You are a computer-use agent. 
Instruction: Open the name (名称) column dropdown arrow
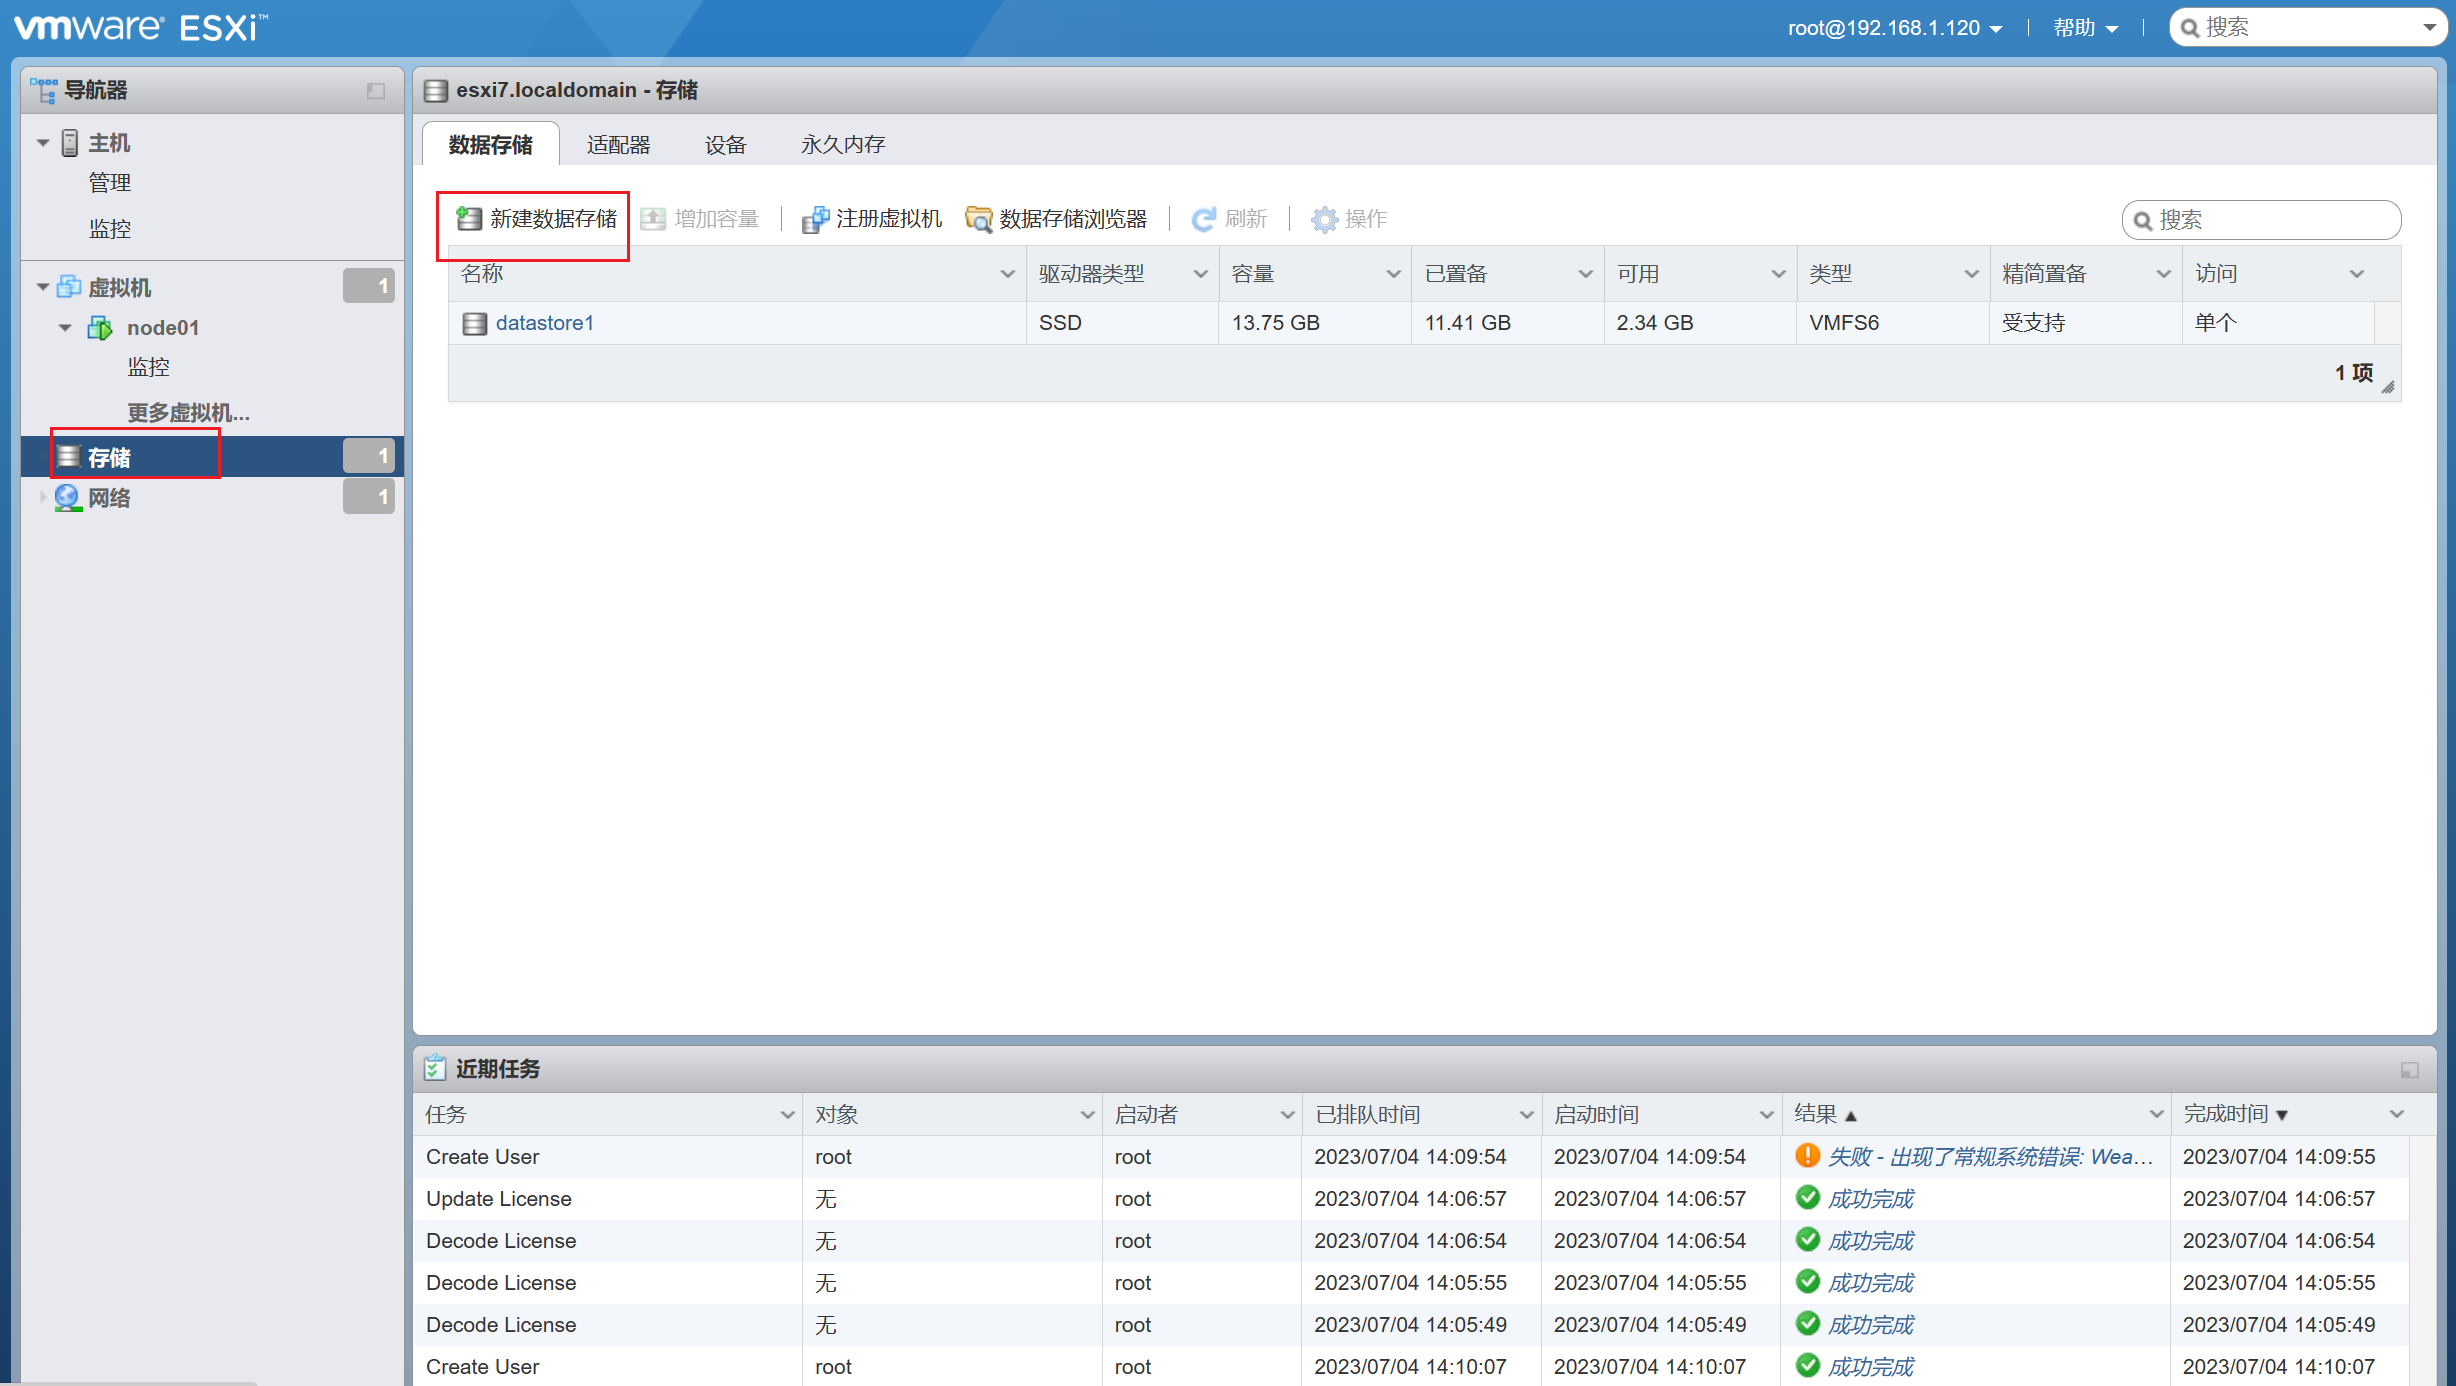point(1007,274)
